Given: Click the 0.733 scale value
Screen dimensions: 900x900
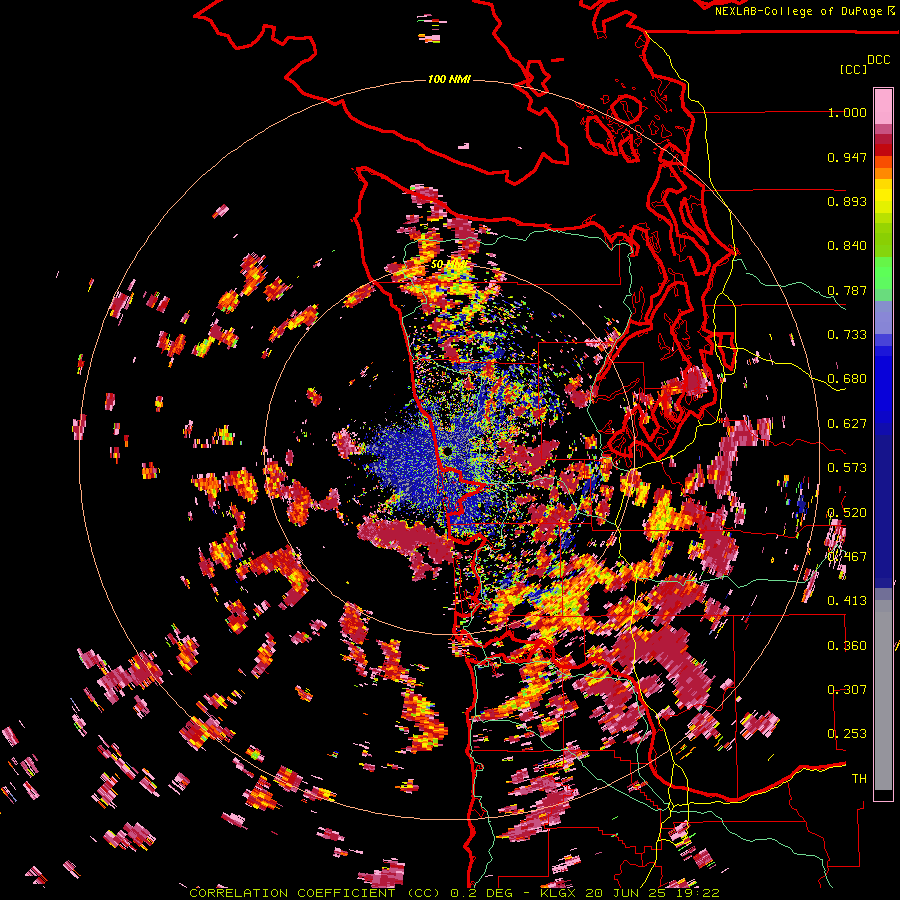Looking at the screenshot, I should tap(847, 335).
